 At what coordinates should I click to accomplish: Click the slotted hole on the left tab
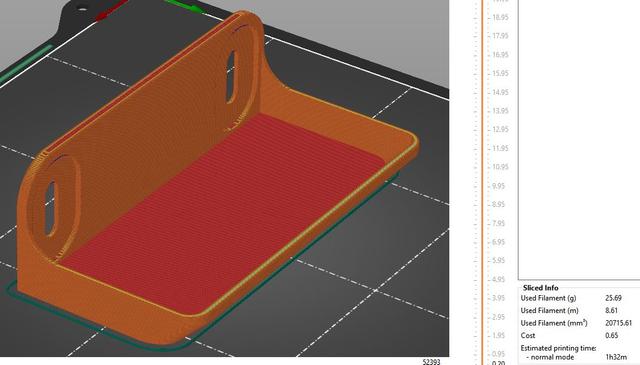pyautogui.click(x=50, y=209)
